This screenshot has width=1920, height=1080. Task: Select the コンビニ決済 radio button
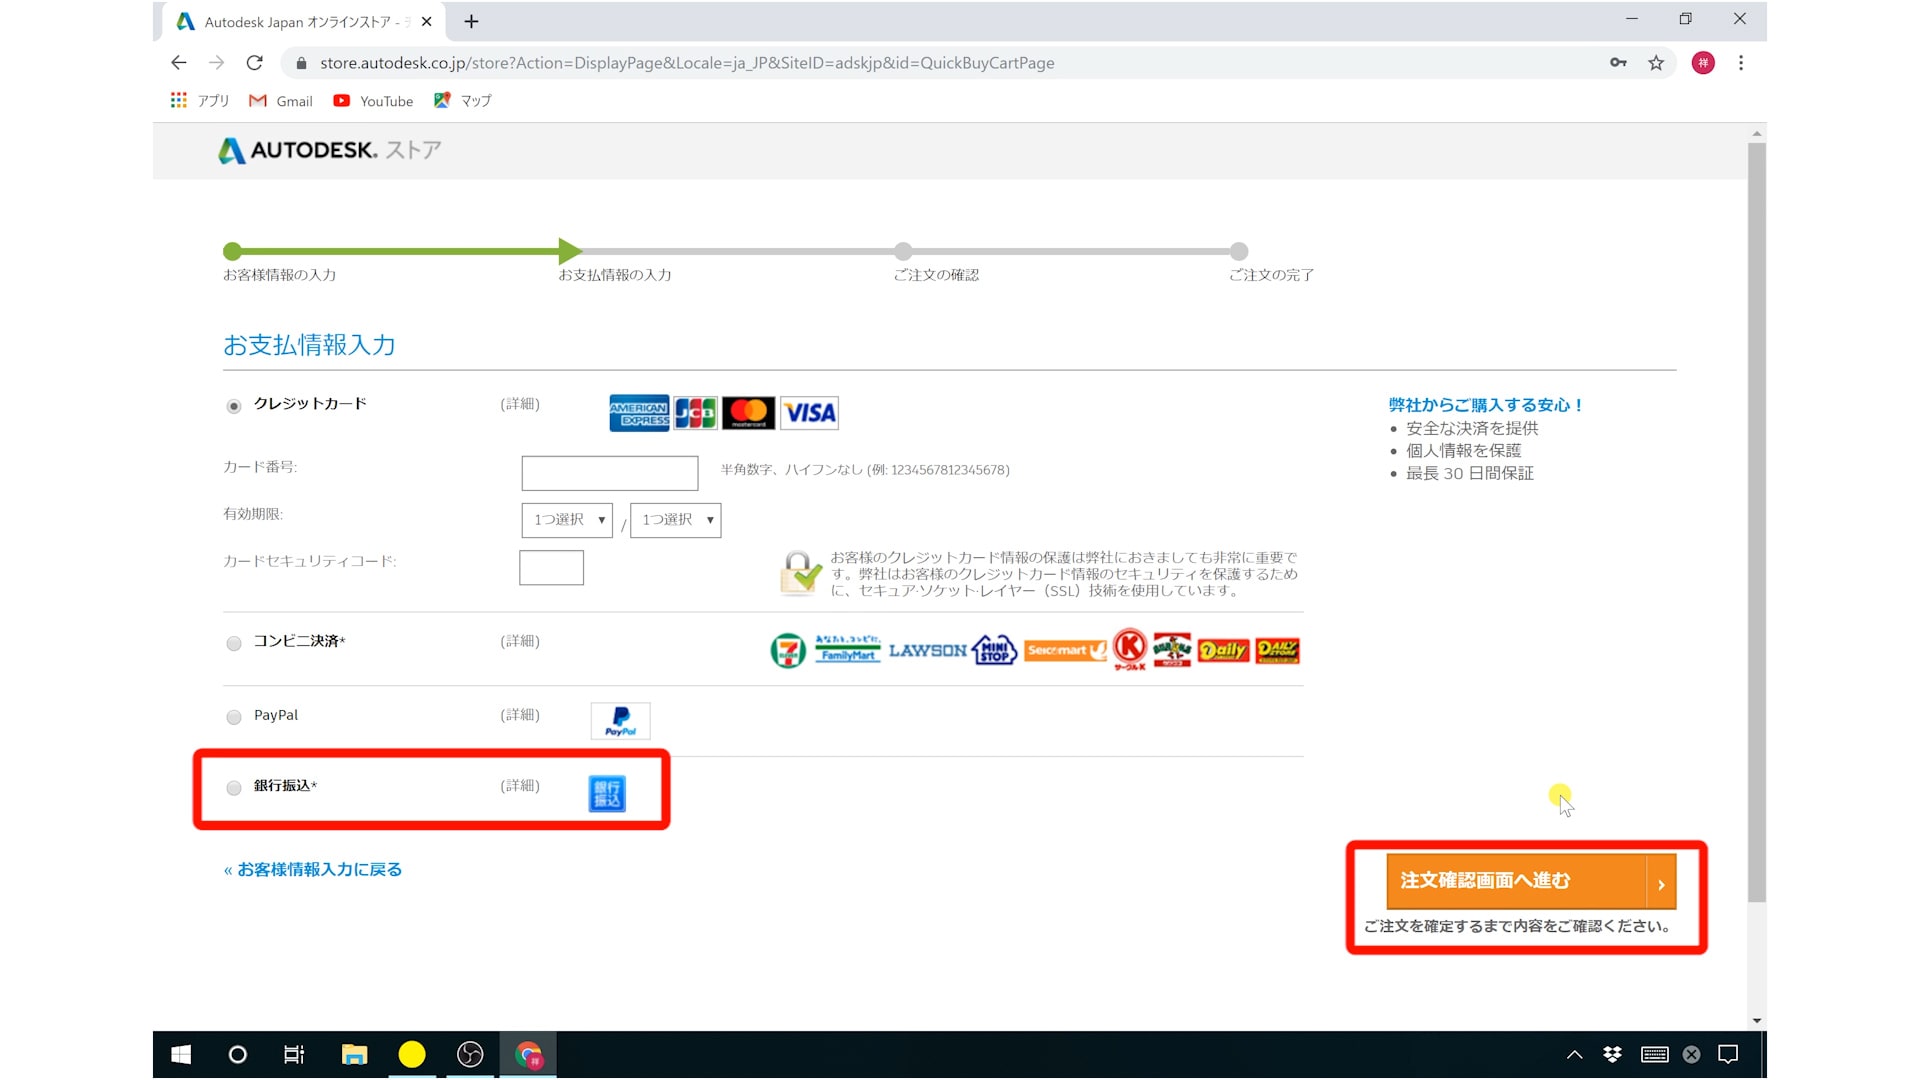234,643
